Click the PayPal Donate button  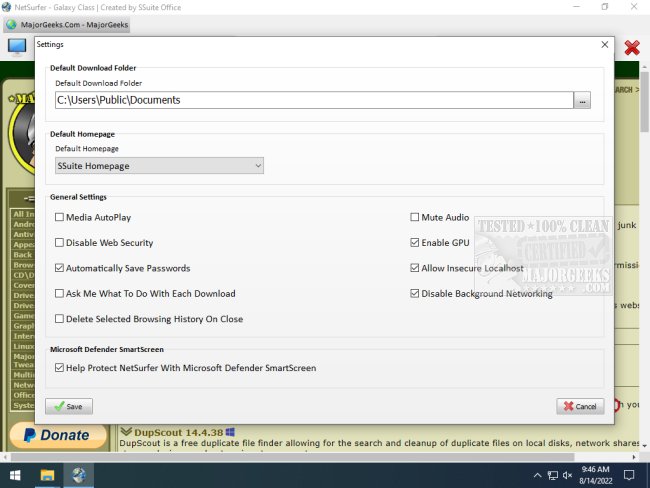(x=58, y=435)
